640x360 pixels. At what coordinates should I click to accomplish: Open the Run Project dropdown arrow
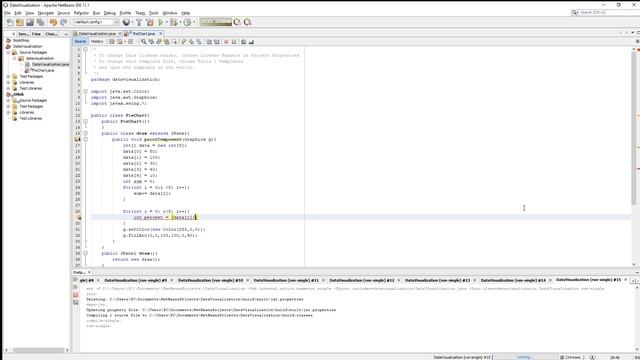pos(167,22)
